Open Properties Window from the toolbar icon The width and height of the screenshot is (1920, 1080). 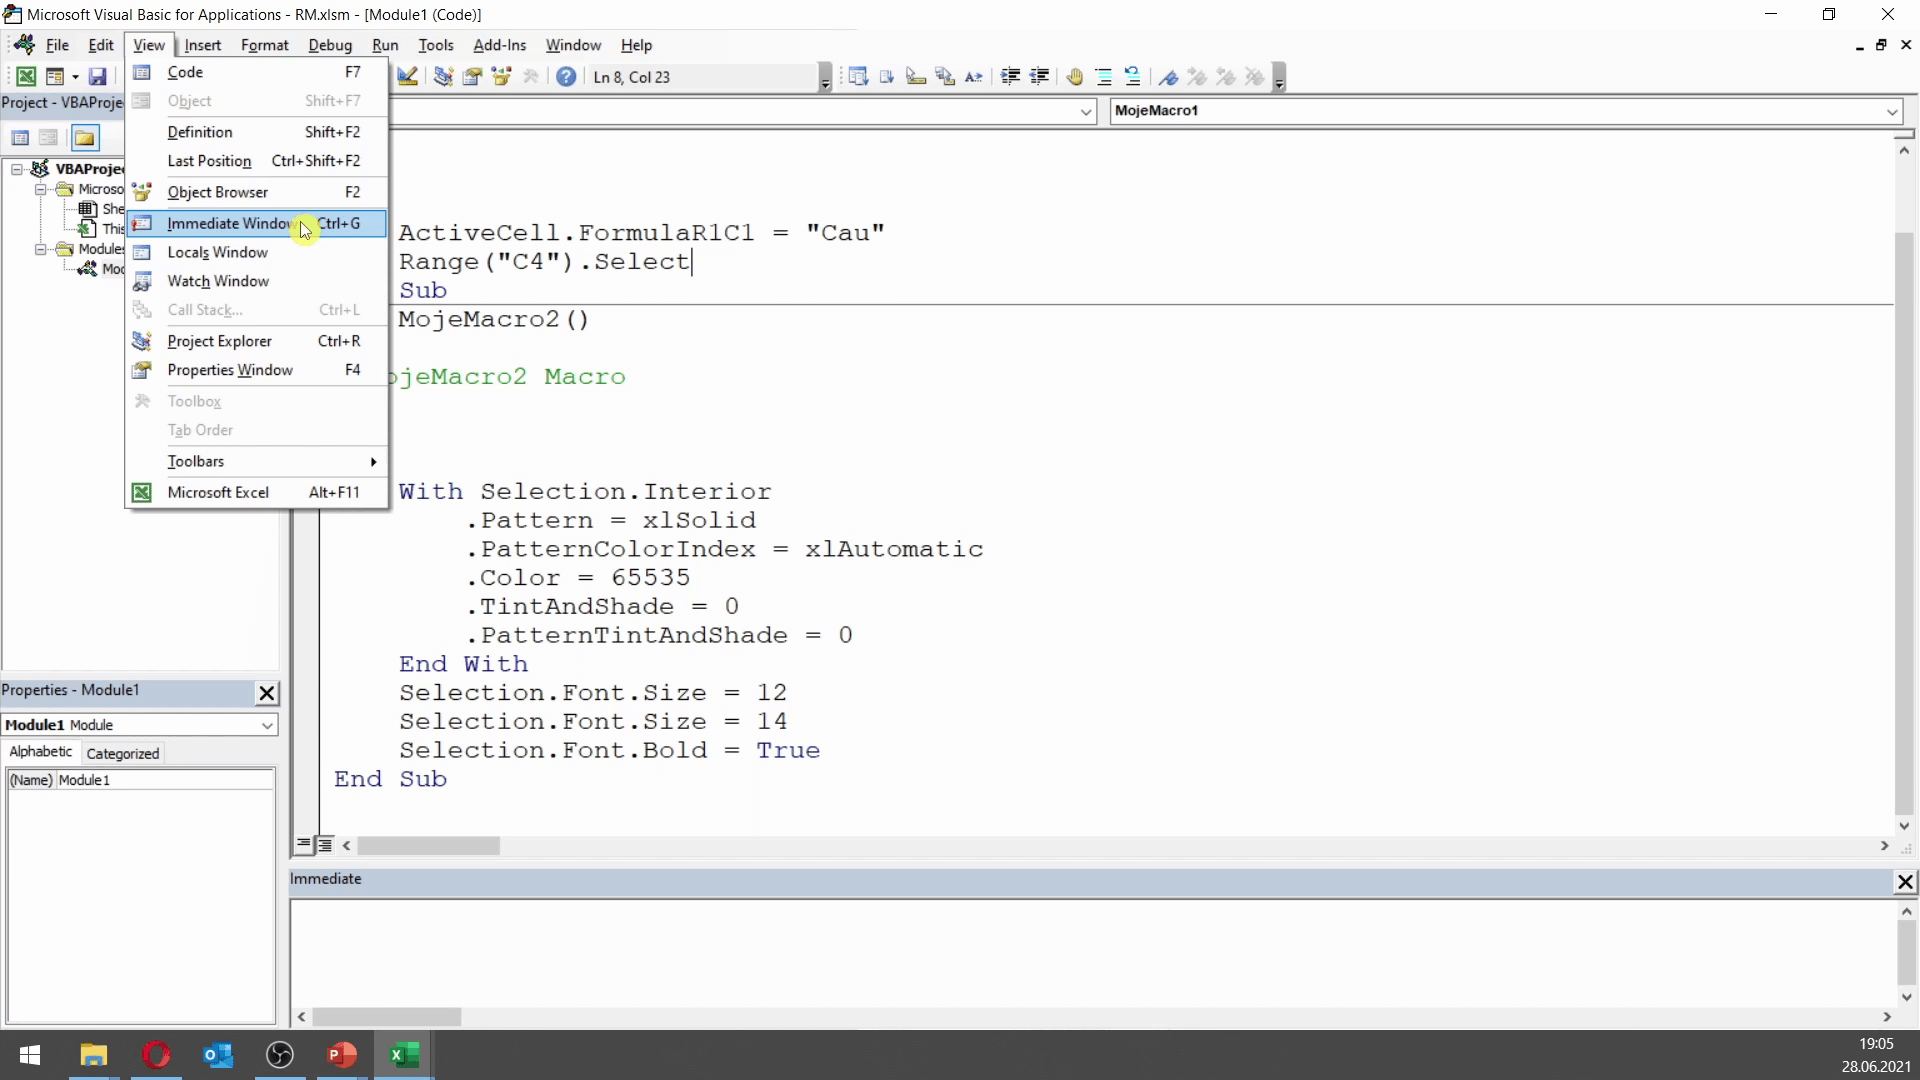pos(472,77)
